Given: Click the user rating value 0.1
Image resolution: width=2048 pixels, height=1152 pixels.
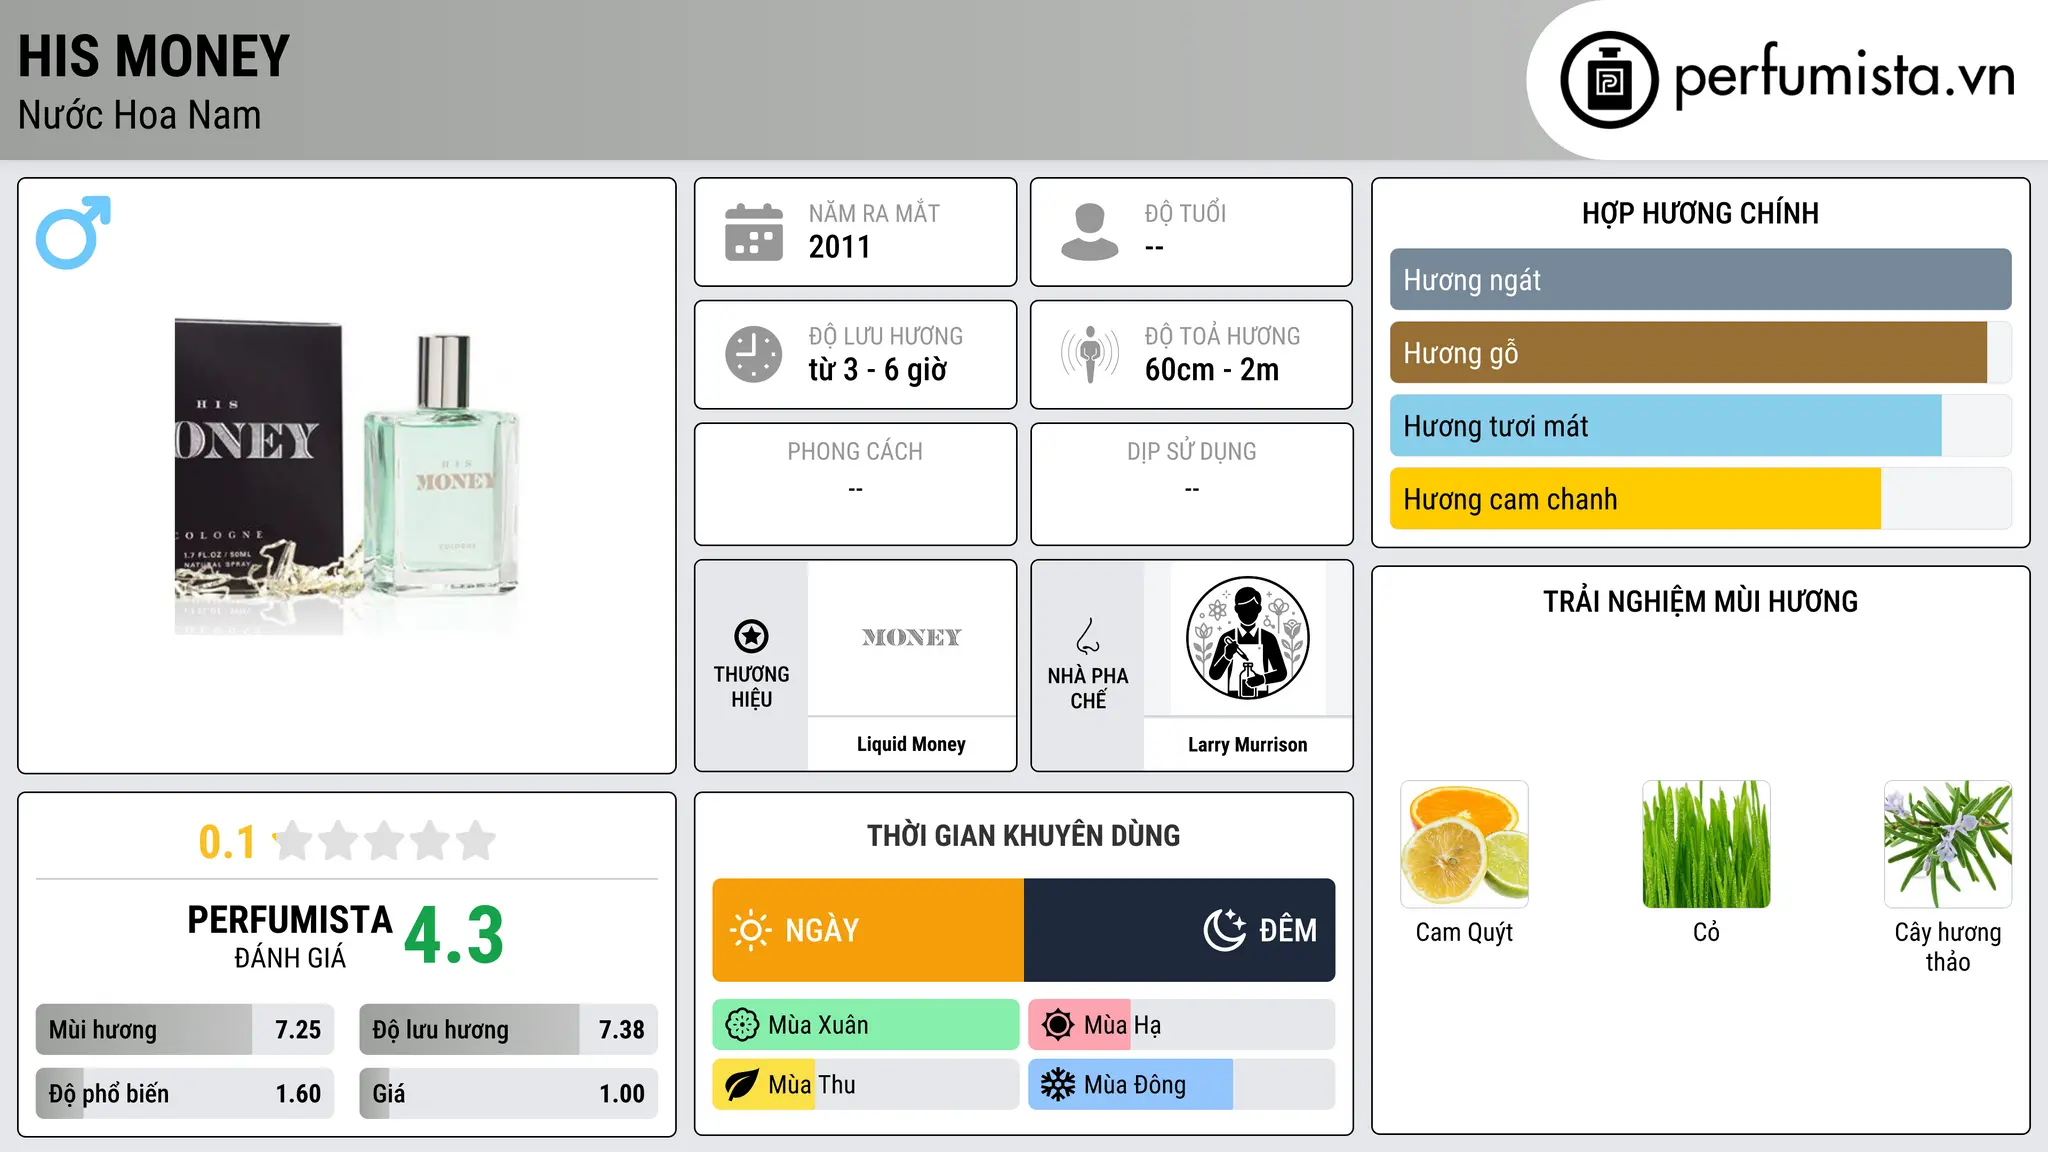Looking at the screenshot, I should click(227, 842).
